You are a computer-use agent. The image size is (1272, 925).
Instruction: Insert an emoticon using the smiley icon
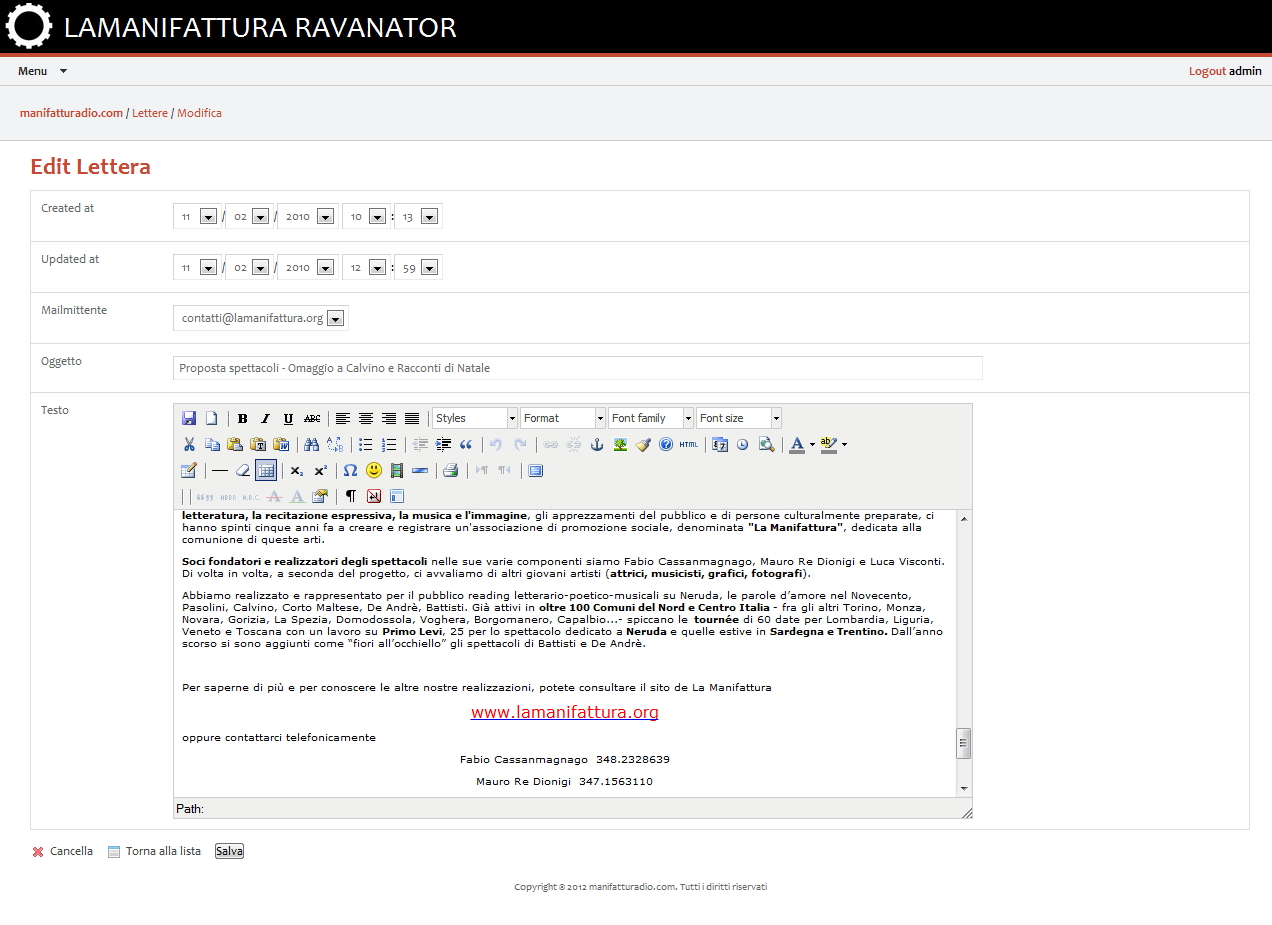[374, 469]
